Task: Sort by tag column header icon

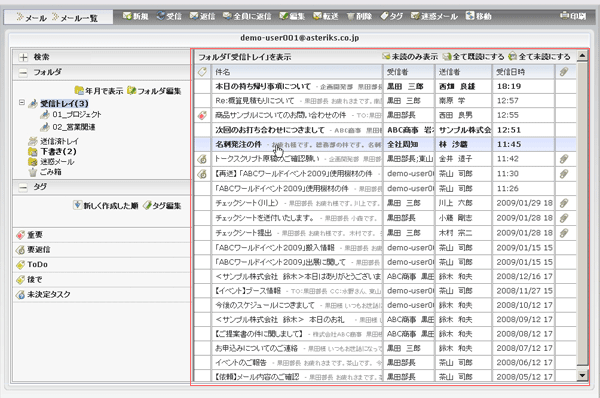Action: tap(202, 72)
